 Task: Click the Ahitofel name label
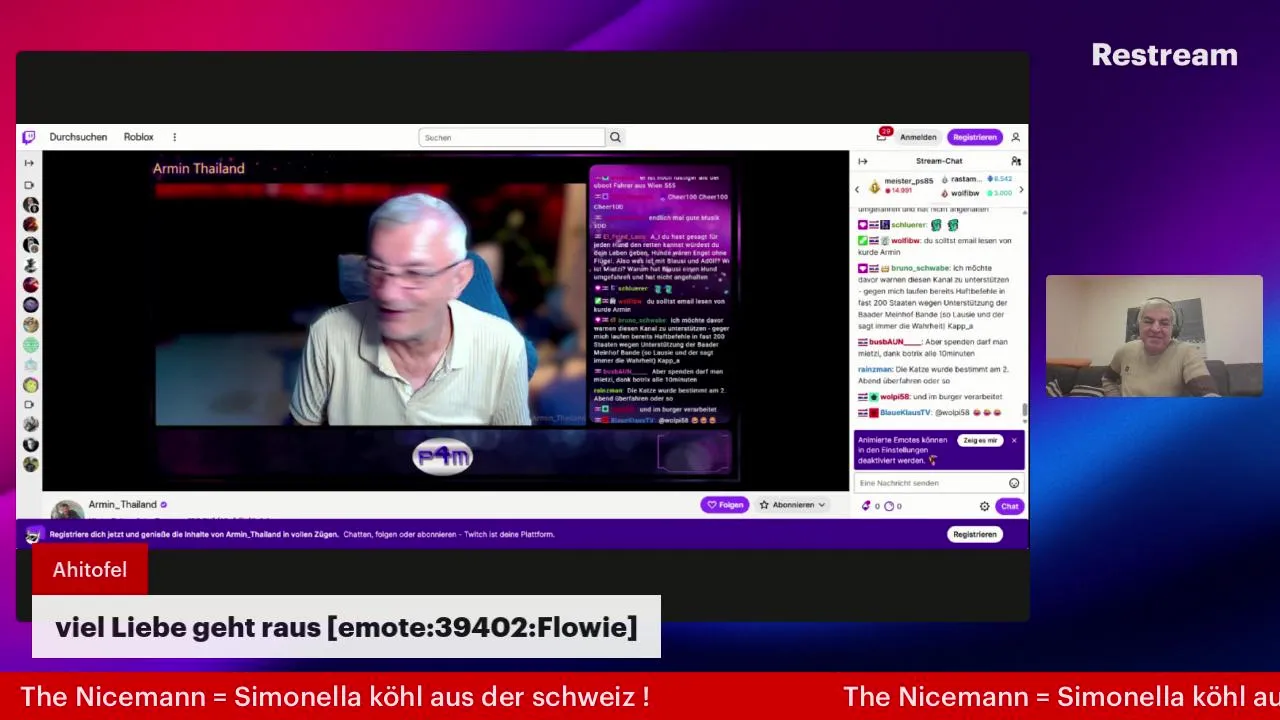tap(90, 570)
